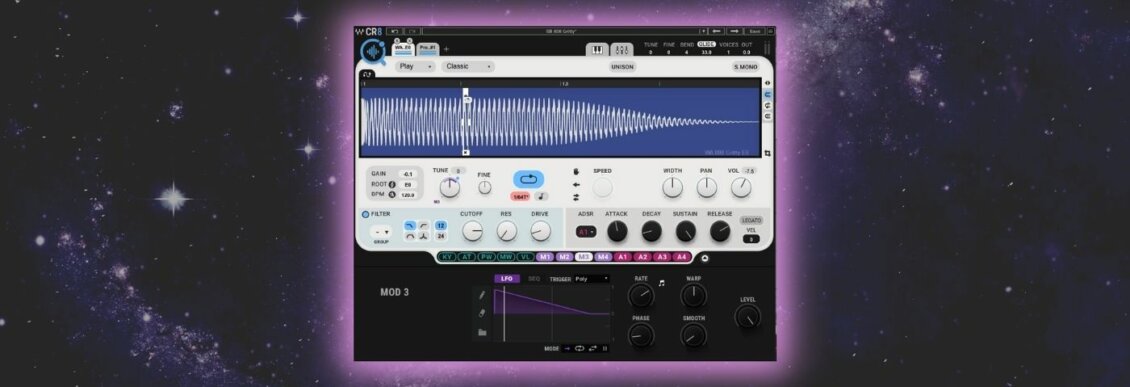Select the high-pass filter shape
This screenshot has height=387, width=1130.
pyautogui.click(x=423, y=226)
